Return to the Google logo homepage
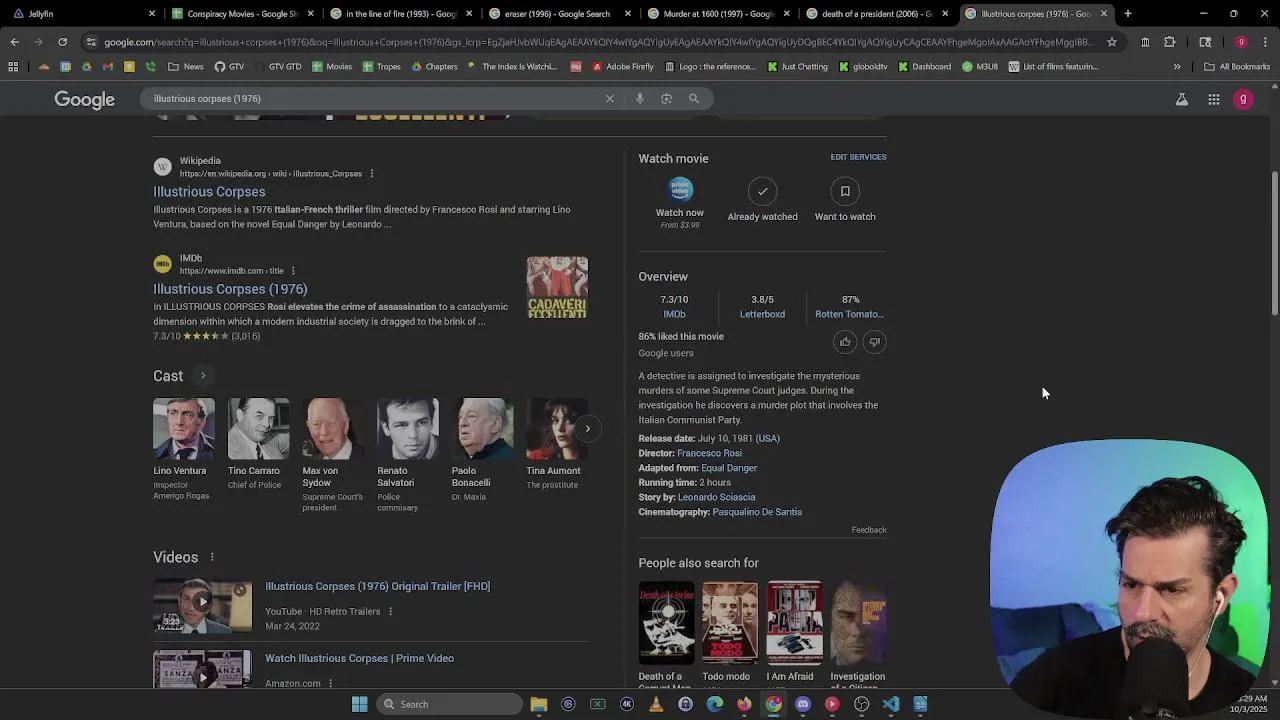 click(85, 100)
